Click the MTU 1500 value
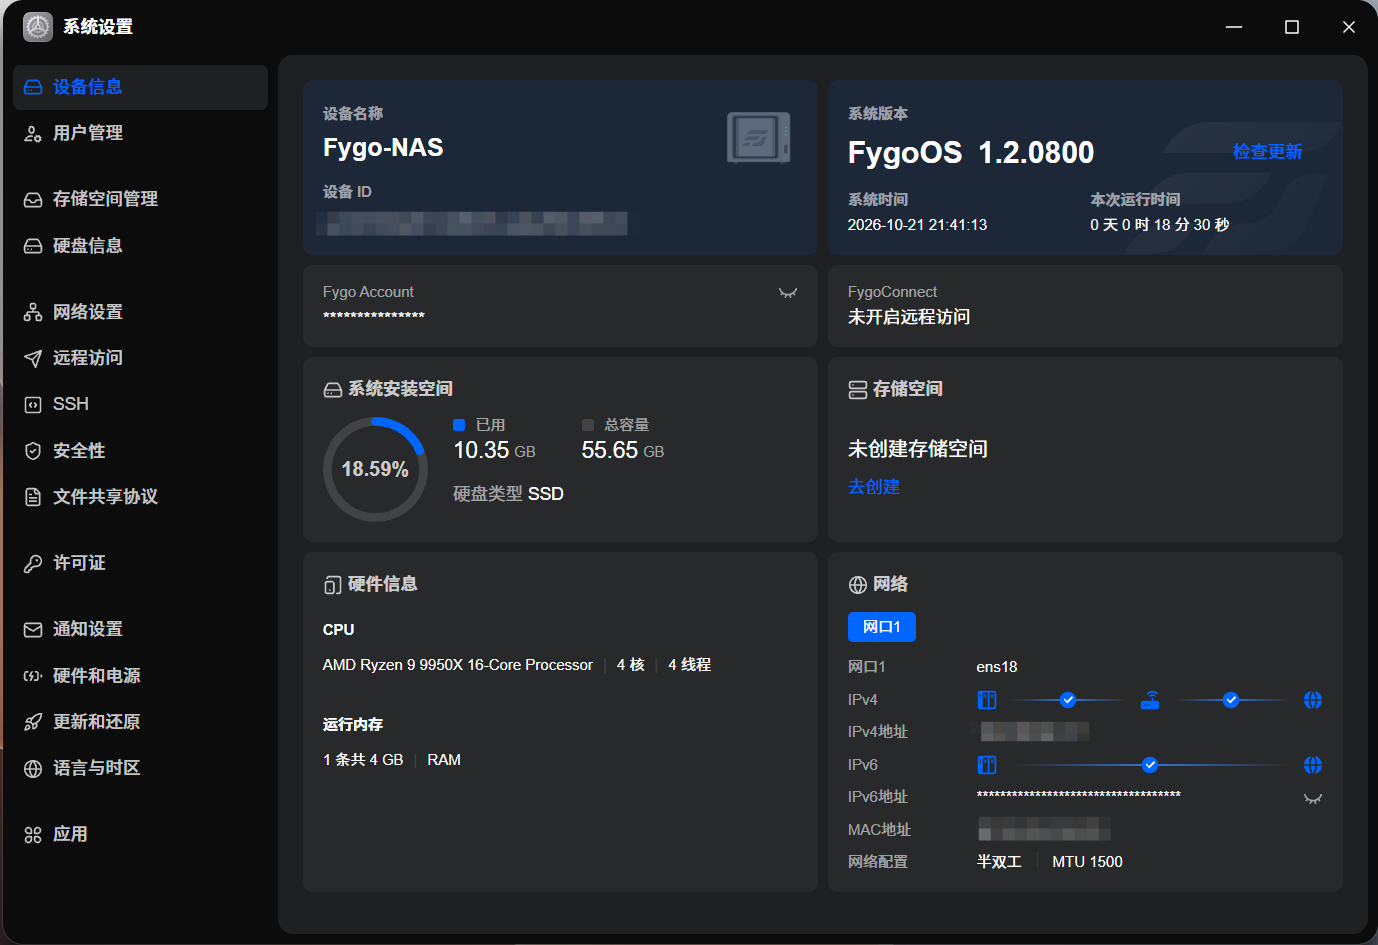This screenshot has height=945, width=1378. (1087, 862)
